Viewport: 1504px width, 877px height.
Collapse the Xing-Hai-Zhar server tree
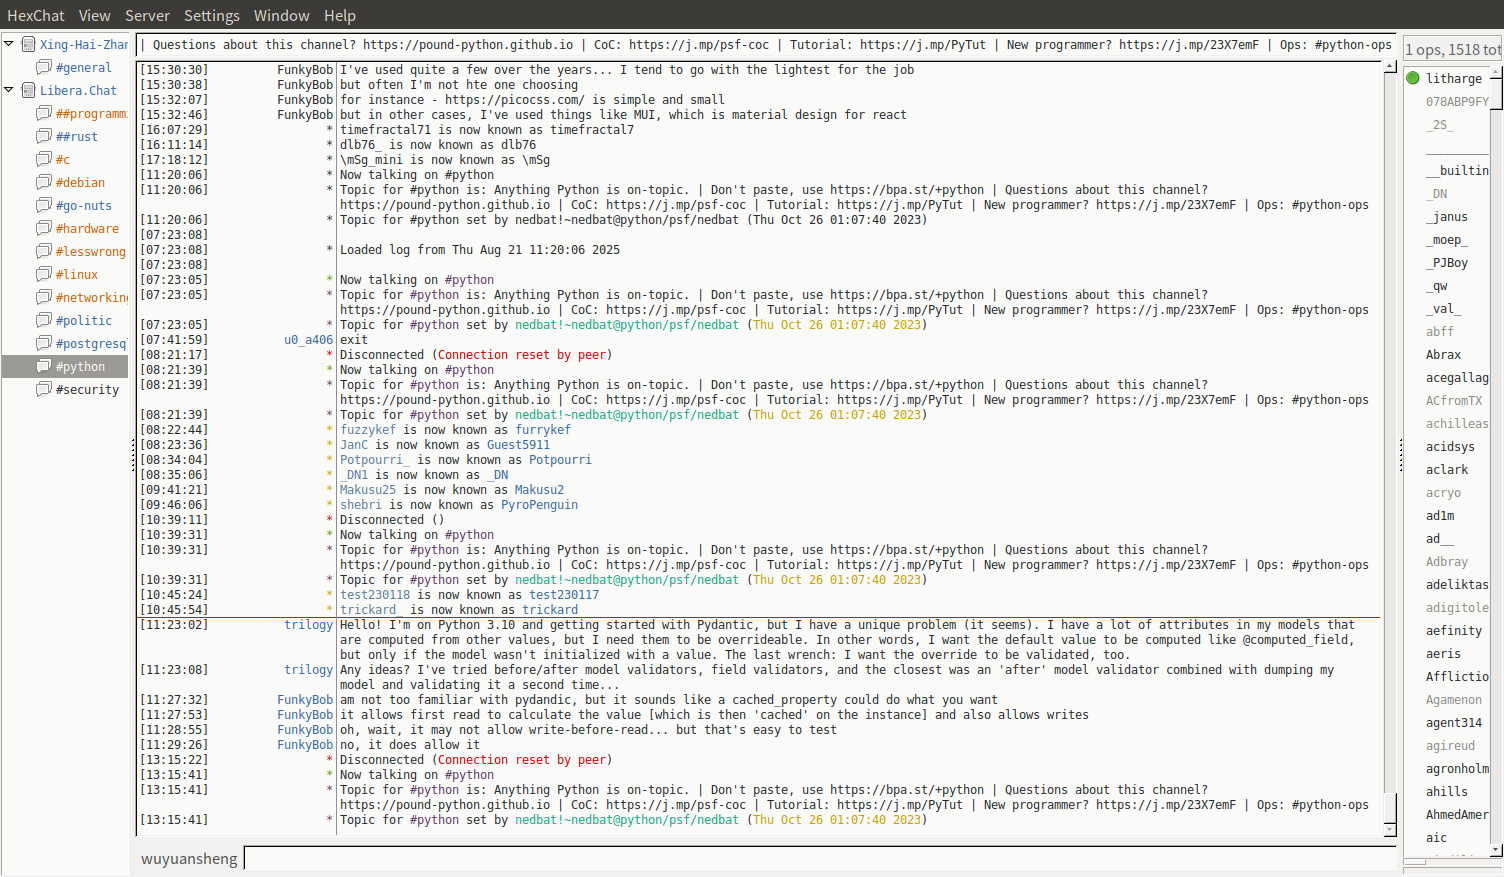click(x=9, y=44)
